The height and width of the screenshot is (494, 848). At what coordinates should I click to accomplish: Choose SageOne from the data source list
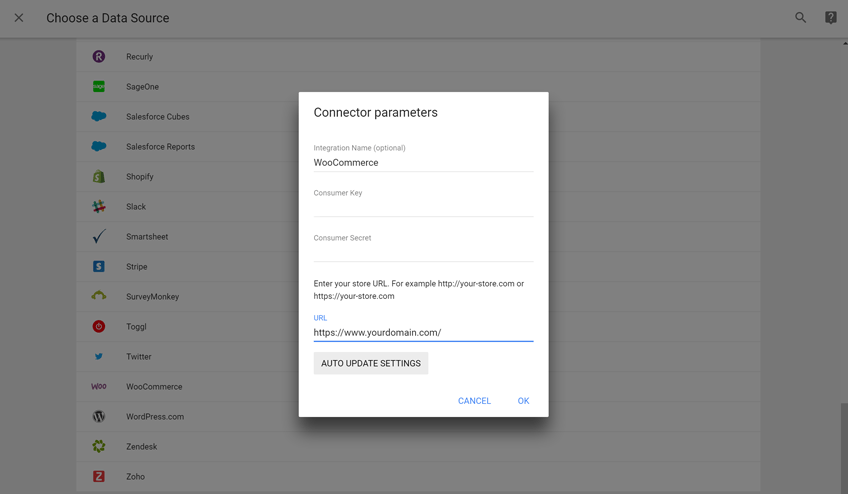(142, 87)
